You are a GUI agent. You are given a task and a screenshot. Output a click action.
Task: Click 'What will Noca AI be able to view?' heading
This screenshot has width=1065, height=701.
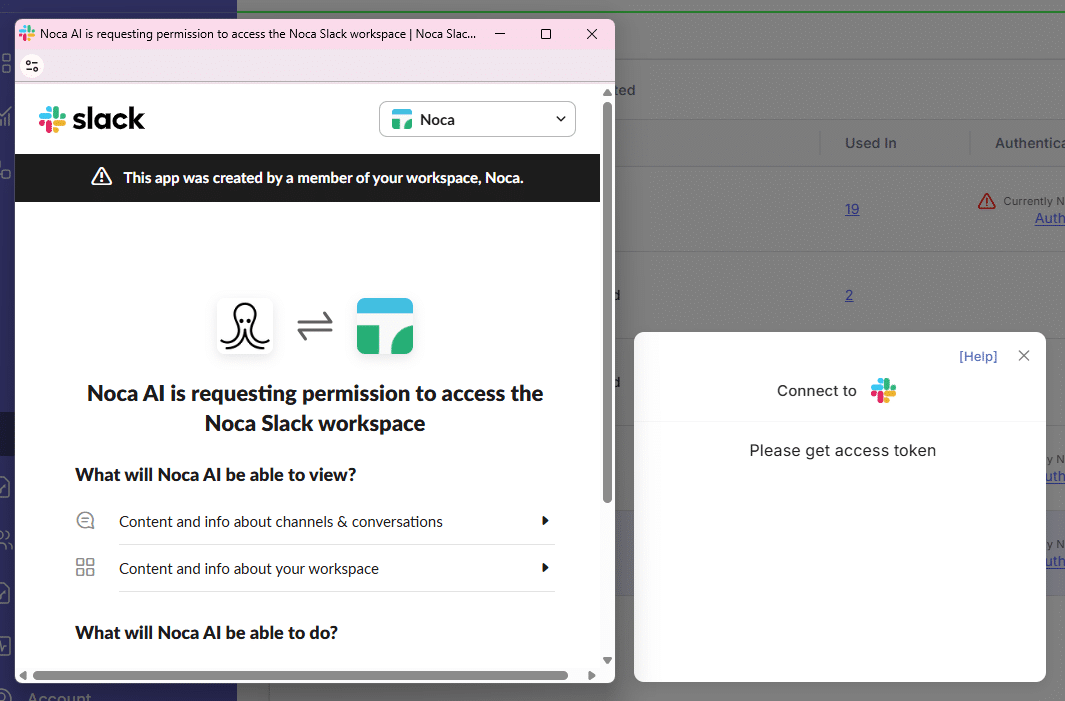pos(216,475)
